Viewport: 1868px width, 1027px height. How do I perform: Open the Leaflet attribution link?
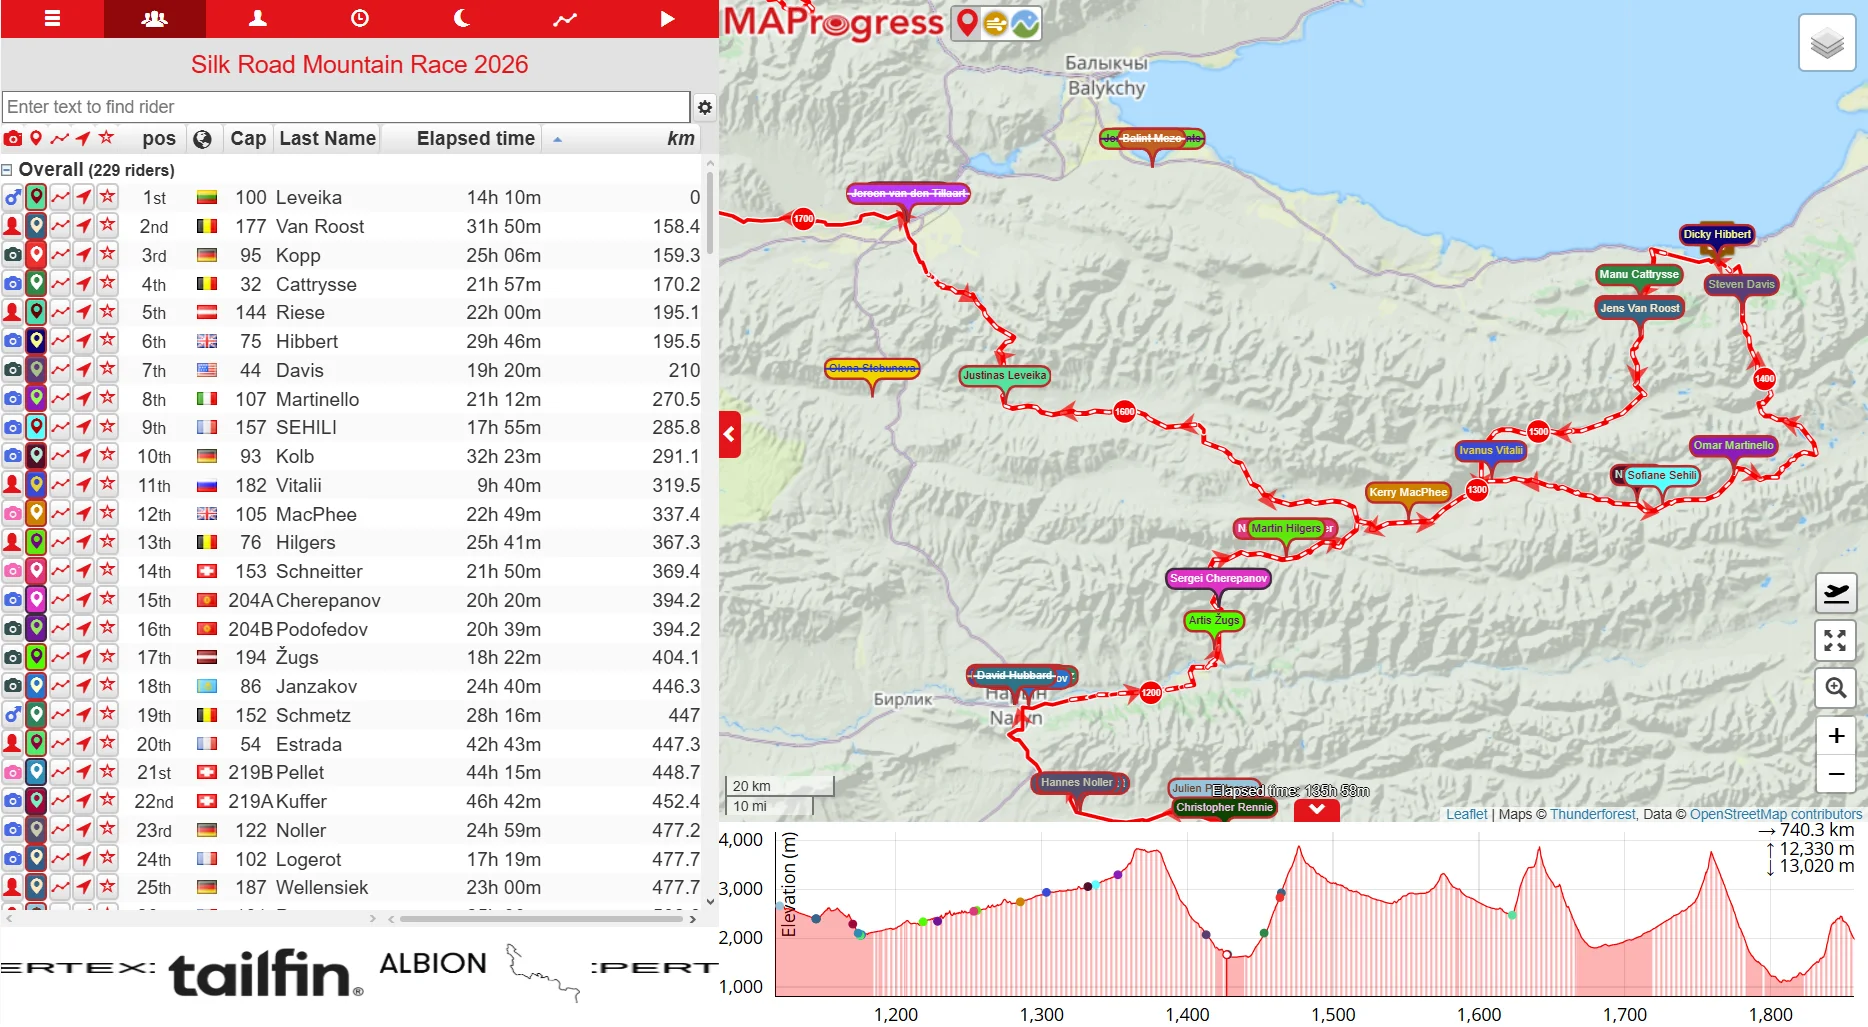click(x=1467, y=814)
